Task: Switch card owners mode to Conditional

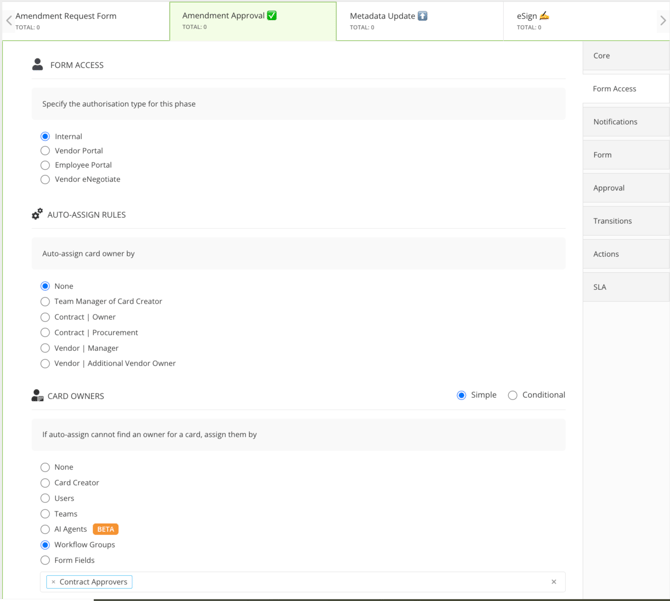Action: pos(513,395)
